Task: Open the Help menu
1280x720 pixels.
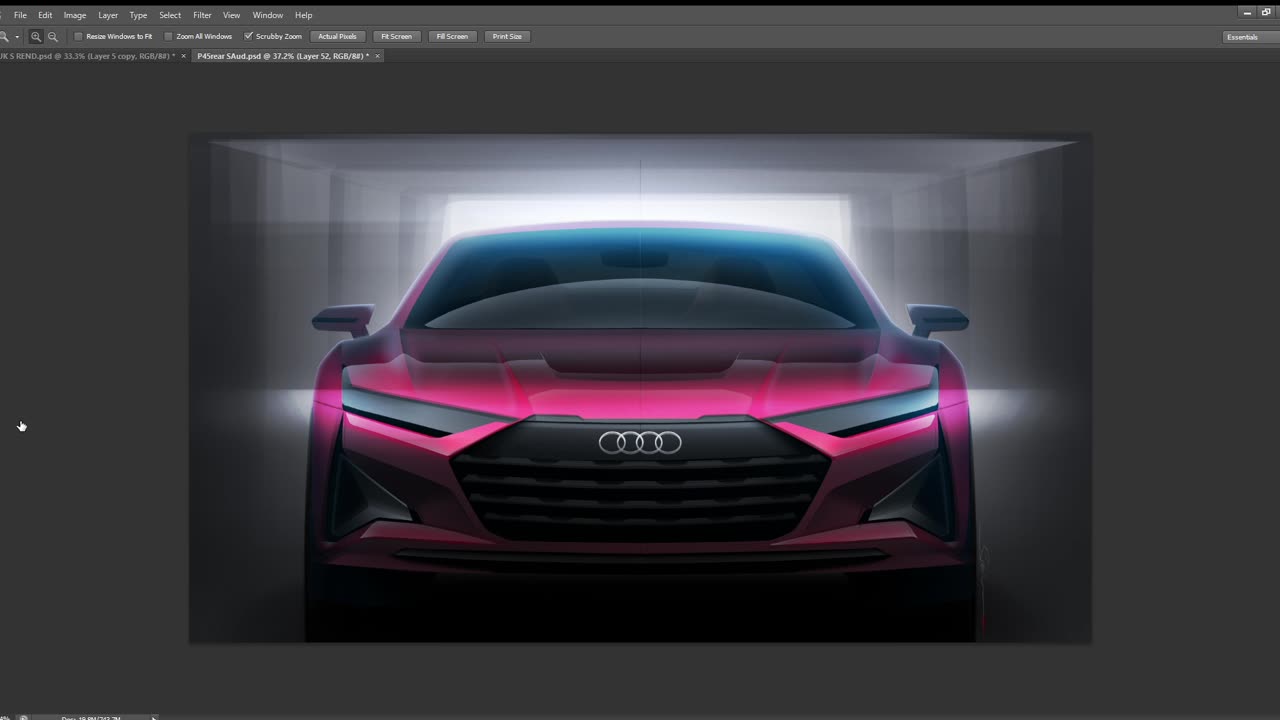Action: click(x=304, y=15)
